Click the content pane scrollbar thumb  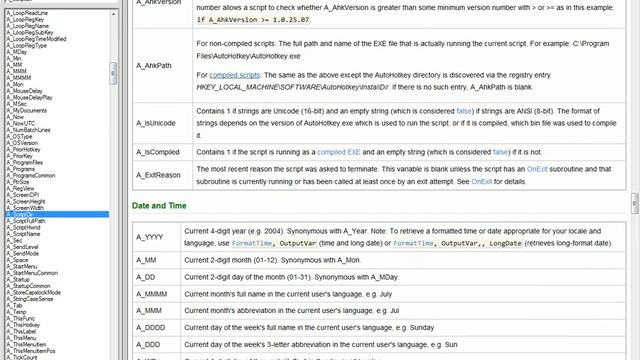[635, 203]
